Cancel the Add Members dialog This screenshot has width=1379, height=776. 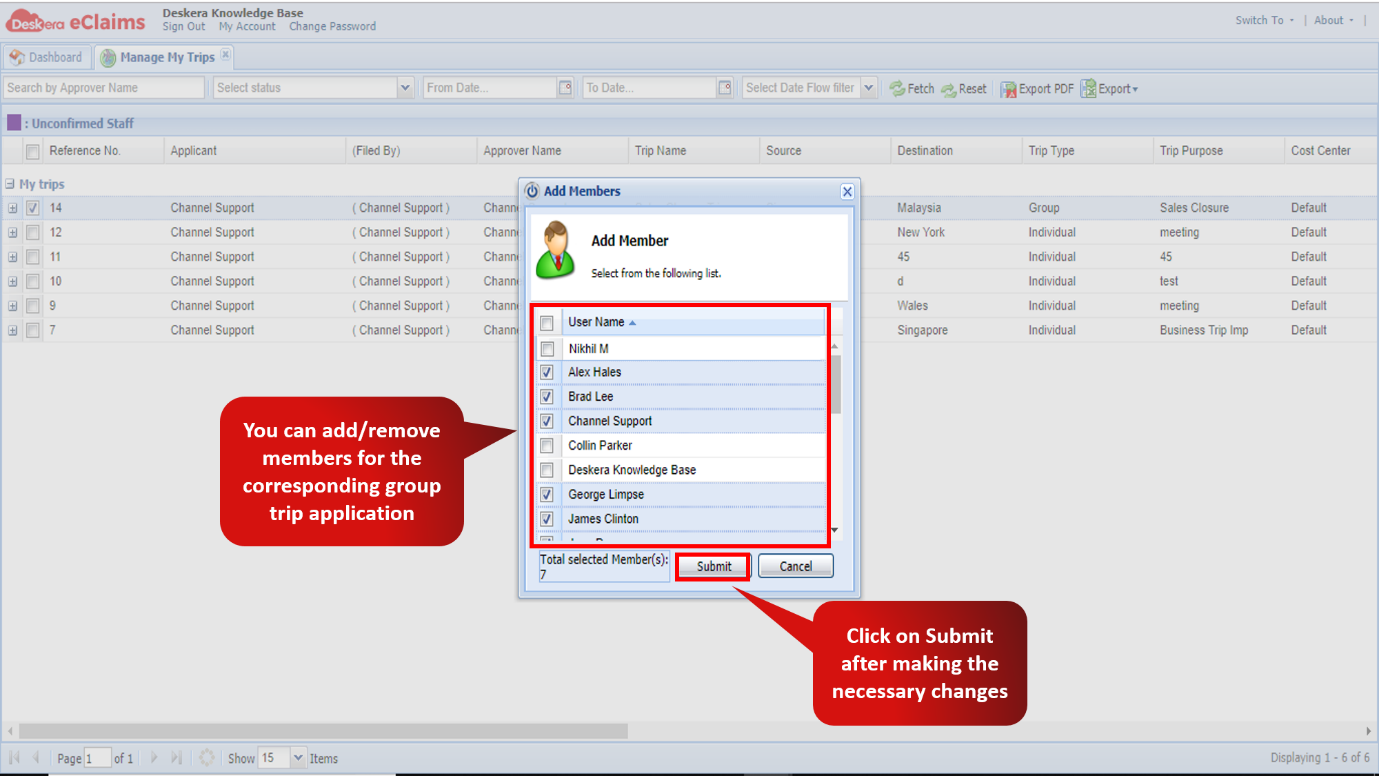click(x=796, y=566)
